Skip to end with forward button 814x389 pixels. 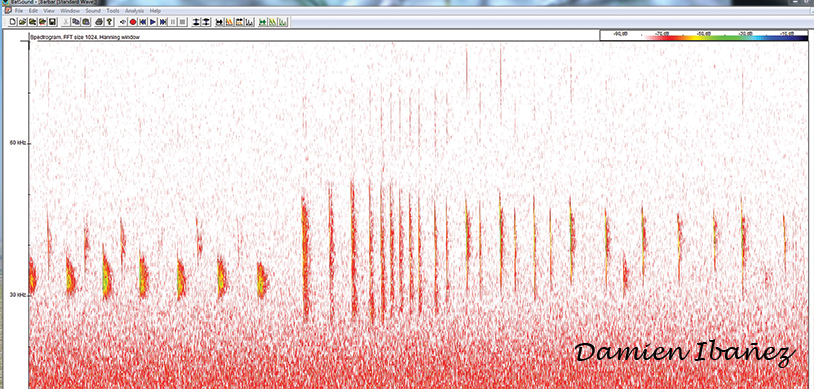(x=163, y=22)
